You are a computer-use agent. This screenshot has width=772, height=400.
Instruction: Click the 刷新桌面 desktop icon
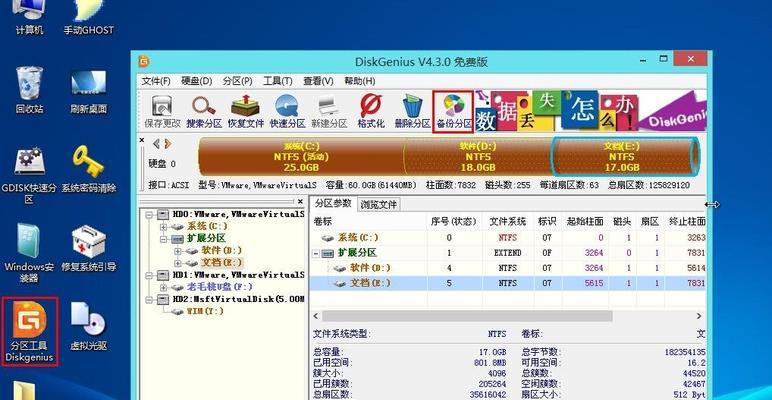point(89,90)
